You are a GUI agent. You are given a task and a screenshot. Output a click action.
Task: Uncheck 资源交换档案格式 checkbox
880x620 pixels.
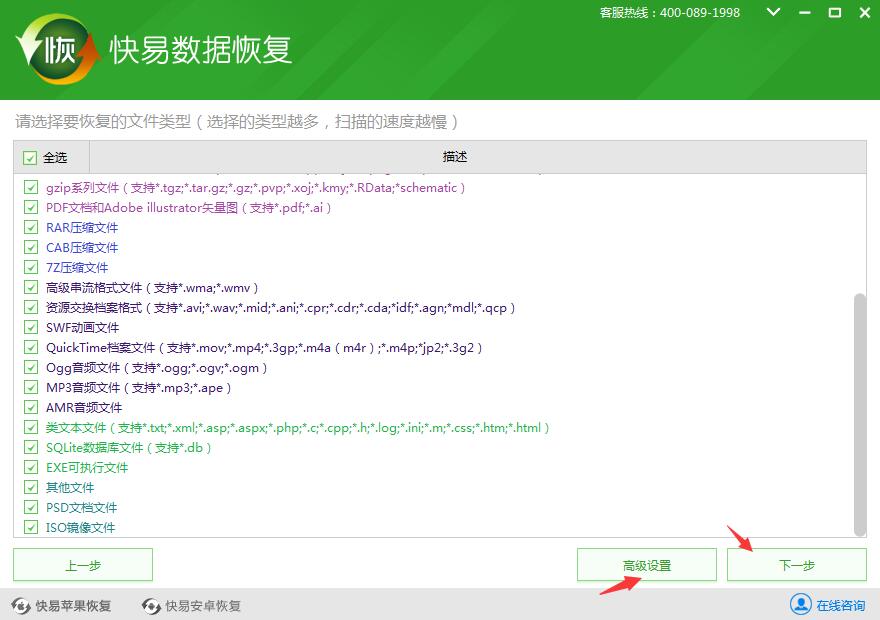coord(31,307)
